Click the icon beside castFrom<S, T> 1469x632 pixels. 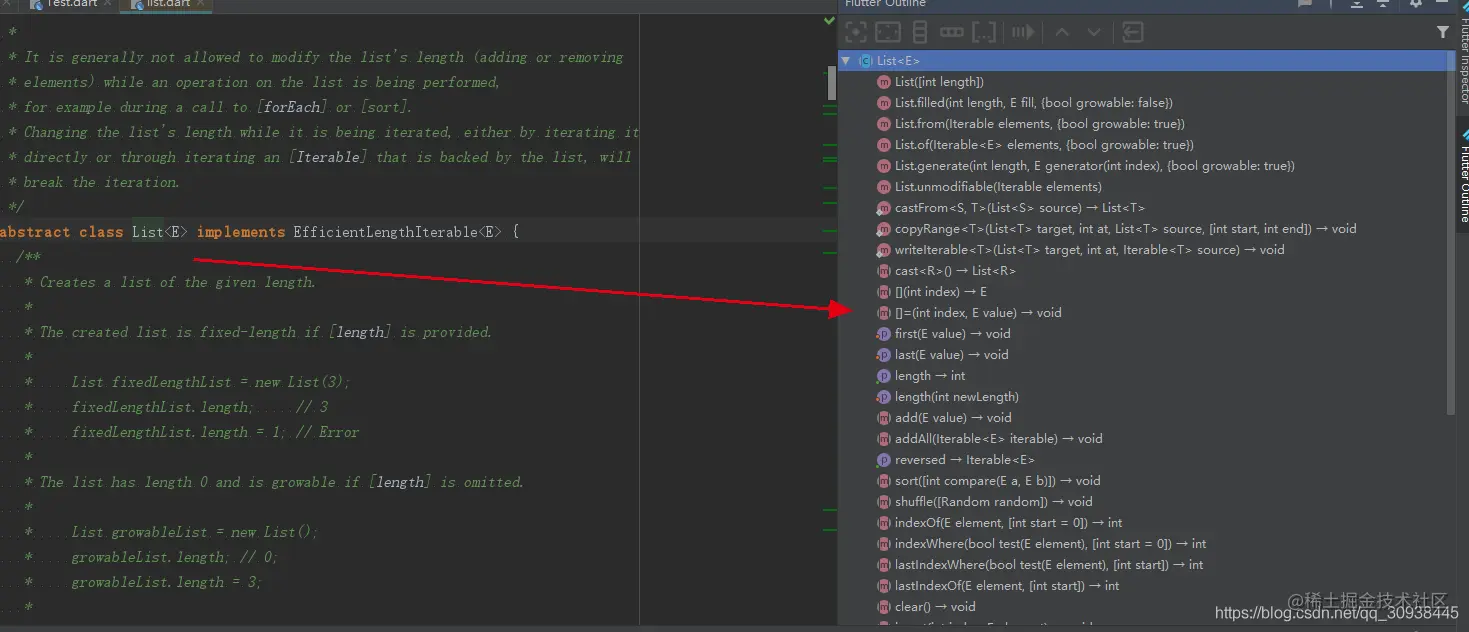[884, 208]
